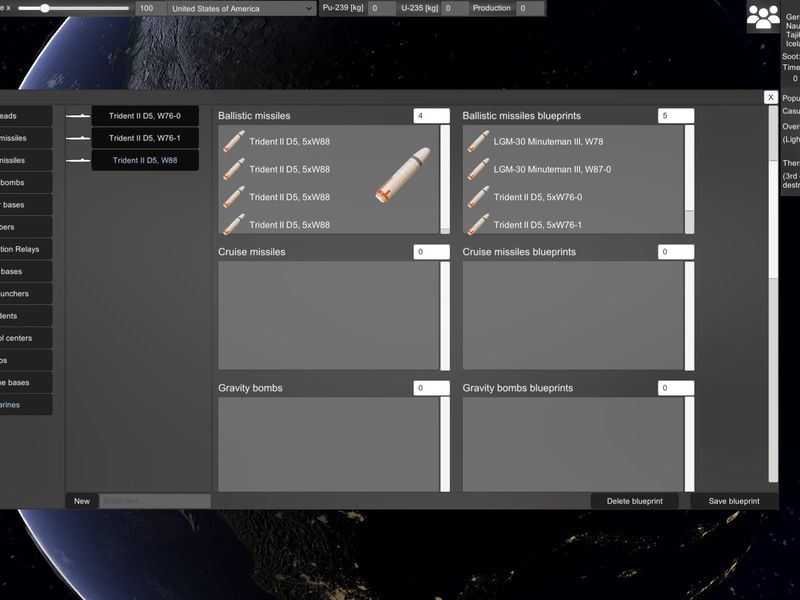Click Delete blueprint button

tap(635, 501)
